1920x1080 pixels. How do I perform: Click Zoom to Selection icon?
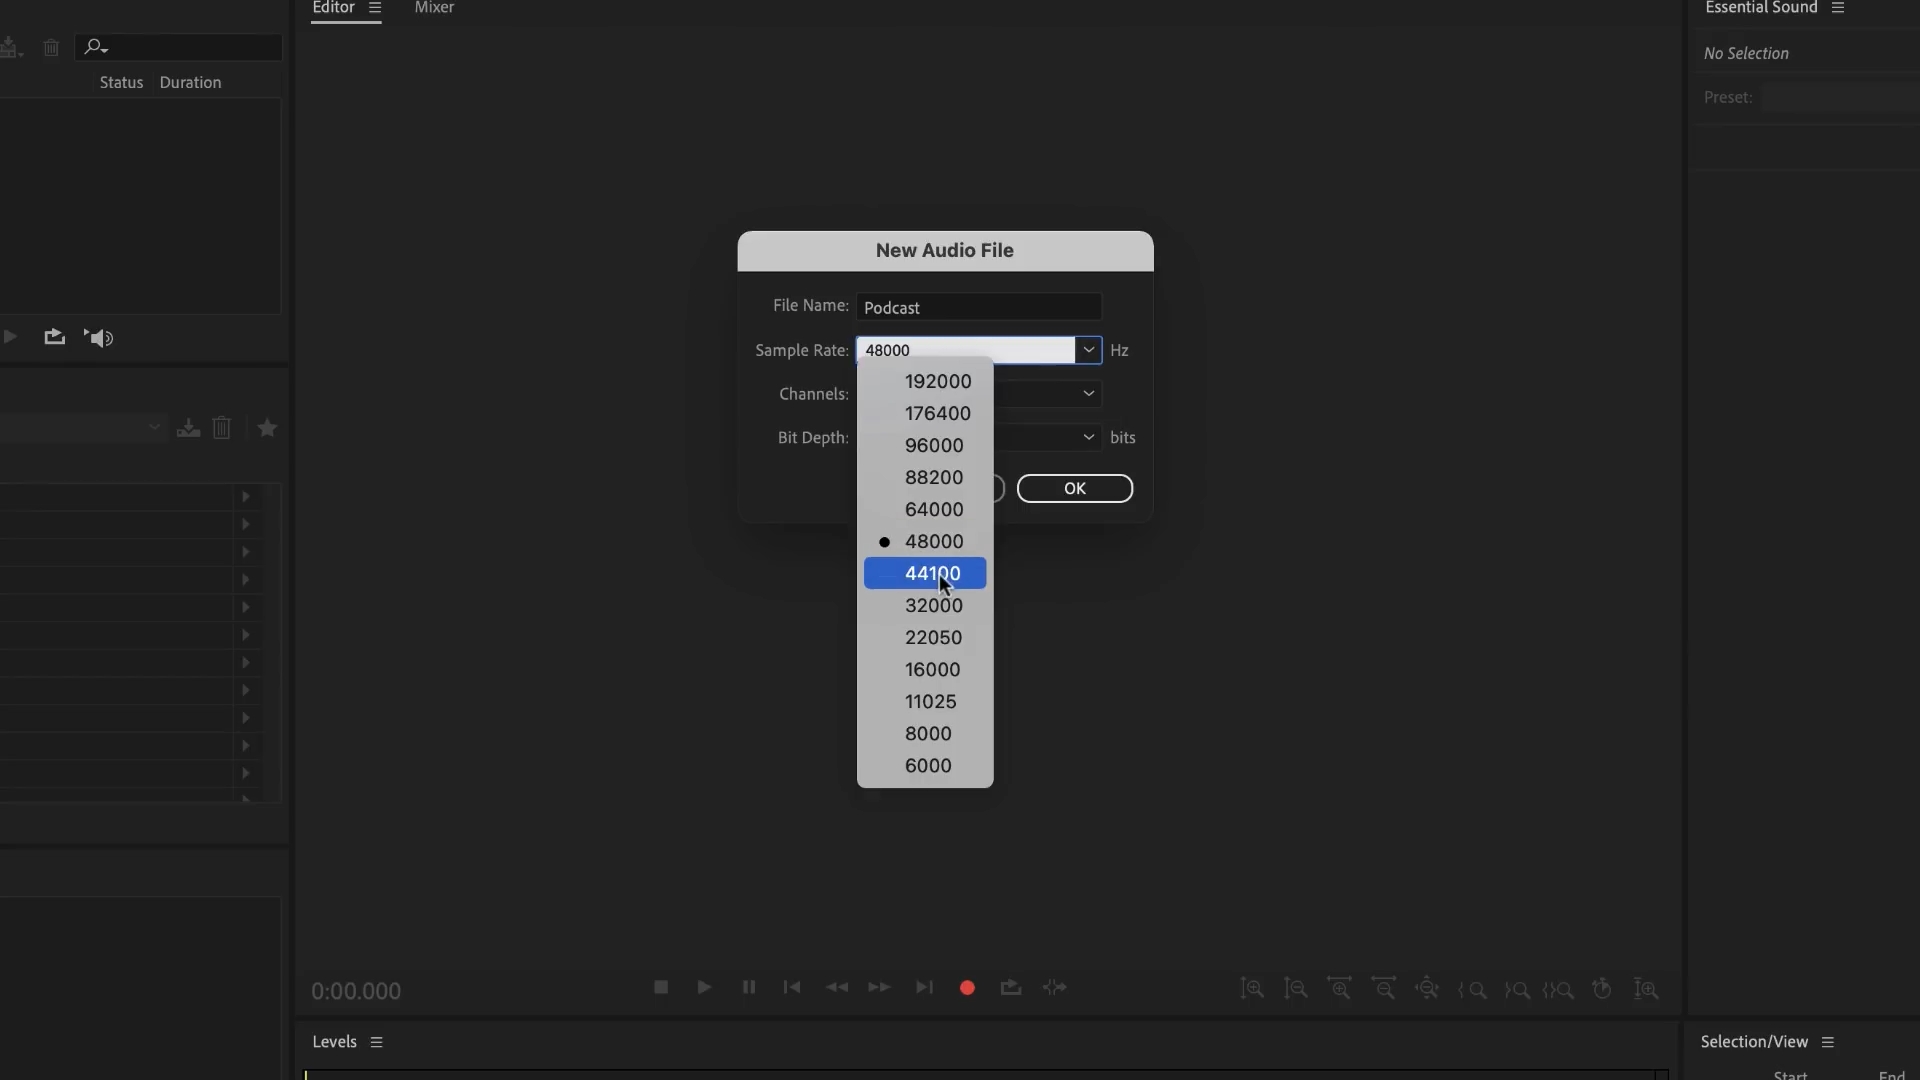(x=1559, y=990)
